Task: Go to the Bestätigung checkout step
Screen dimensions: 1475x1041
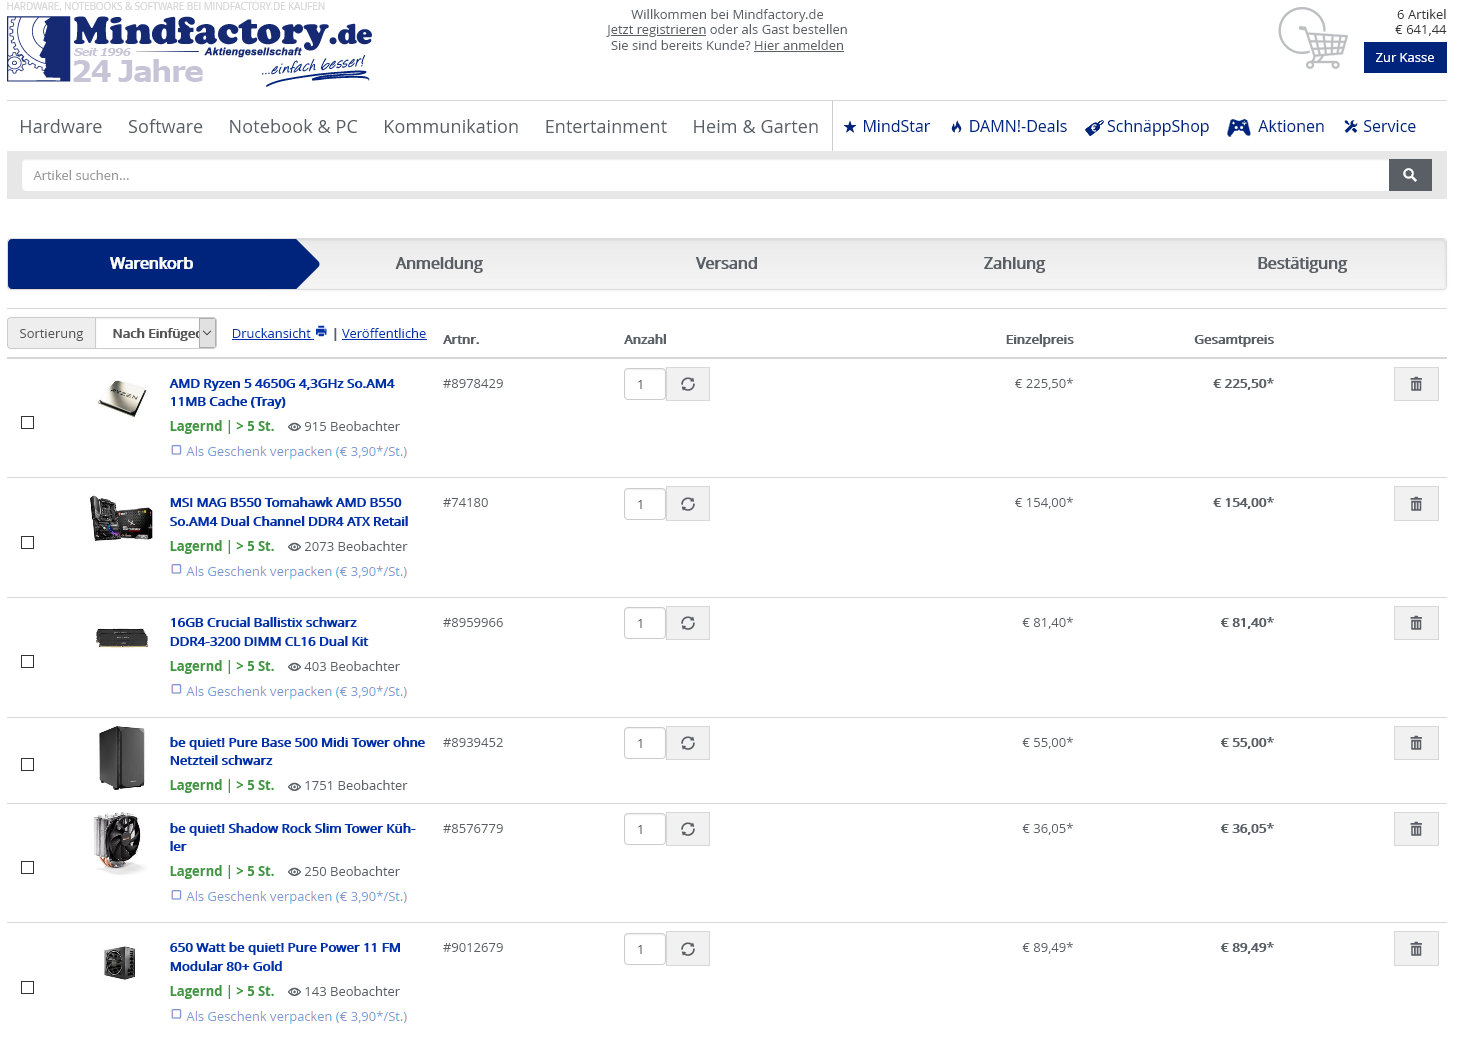Action: click(1302, 264)
